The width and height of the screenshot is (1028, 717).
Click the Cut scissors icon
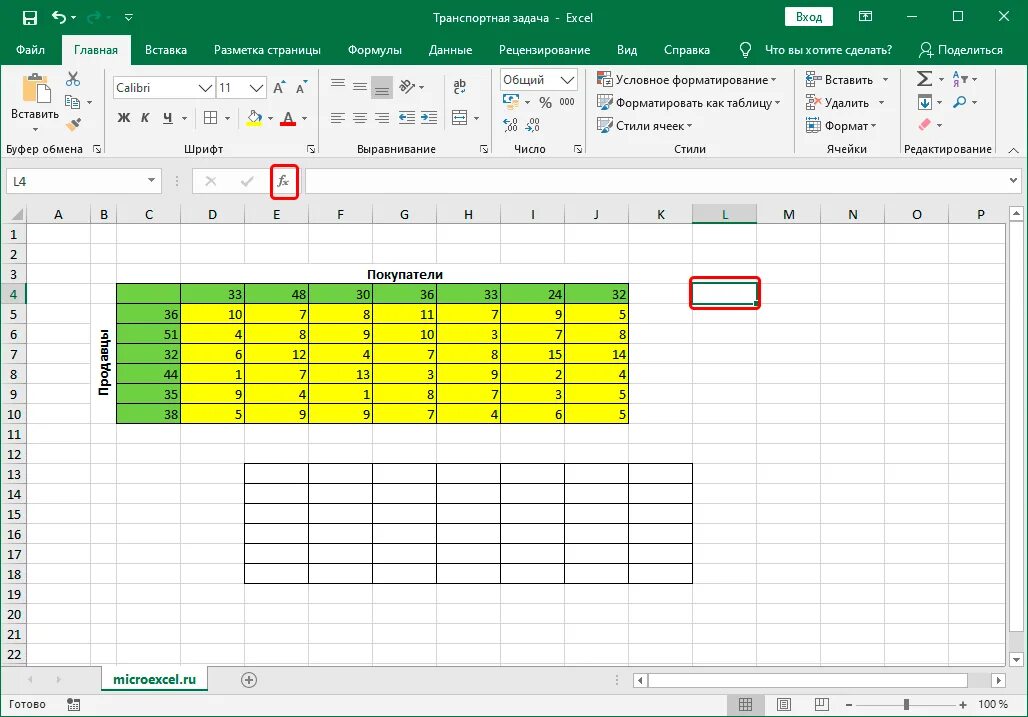click(73, 79)
